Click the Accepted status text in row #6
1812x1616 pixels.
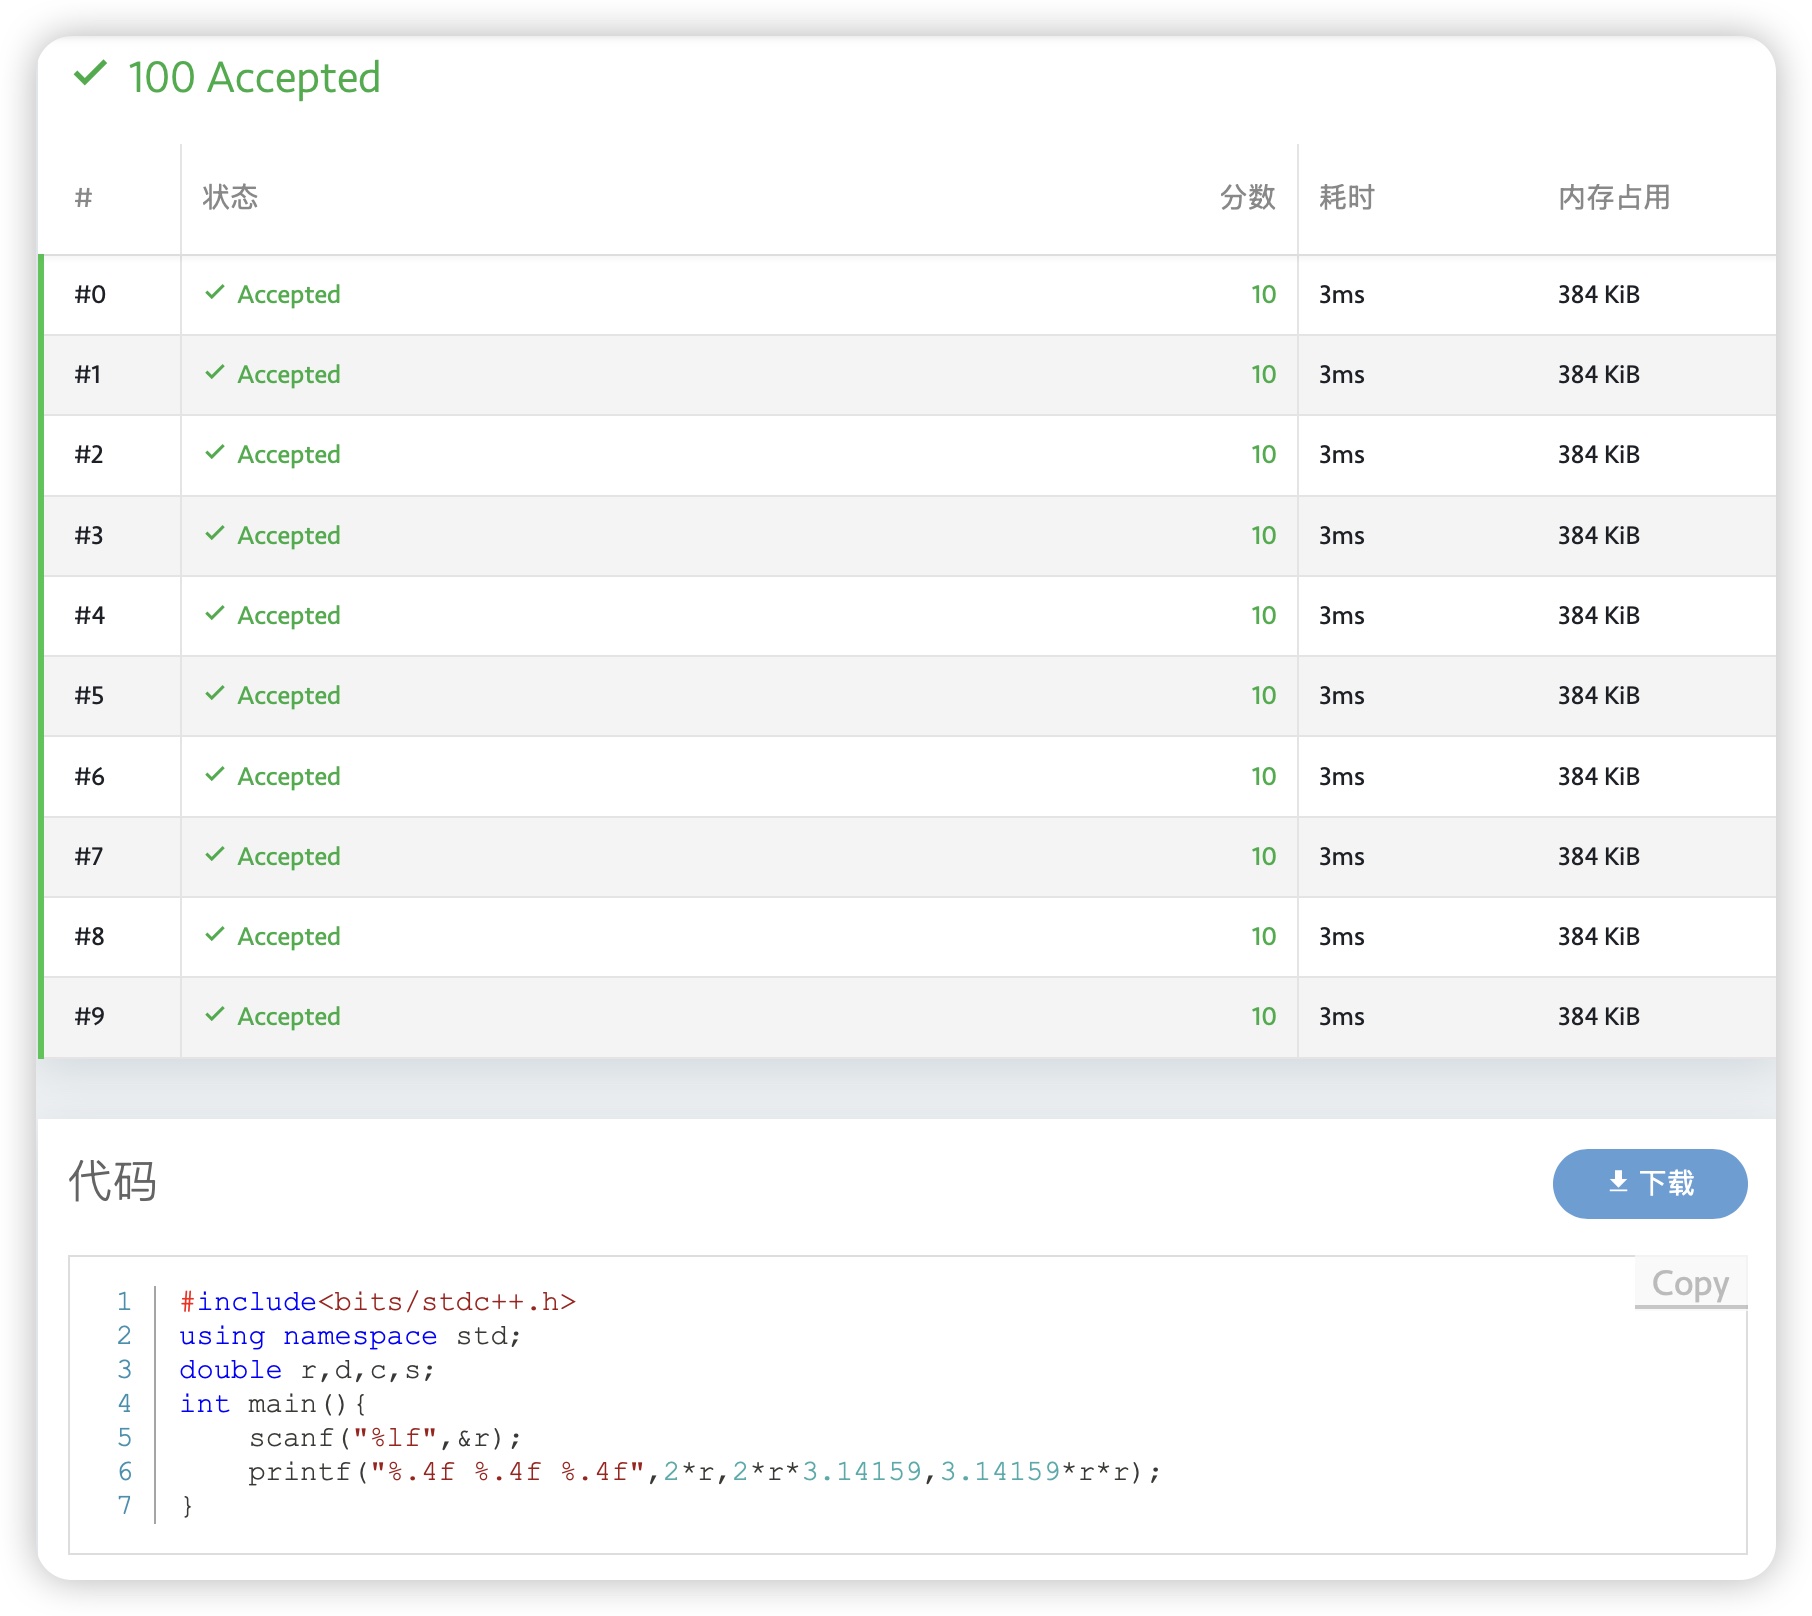[289, 776]
